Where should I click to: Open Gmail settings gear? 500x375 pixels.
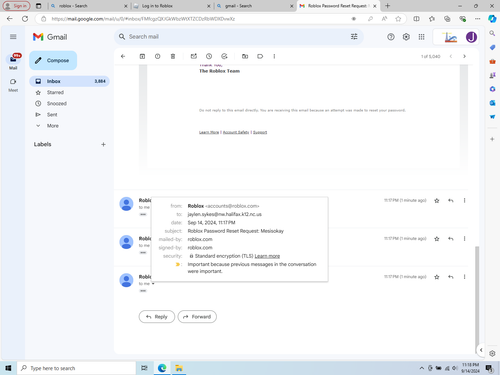(x=406, y=37)
